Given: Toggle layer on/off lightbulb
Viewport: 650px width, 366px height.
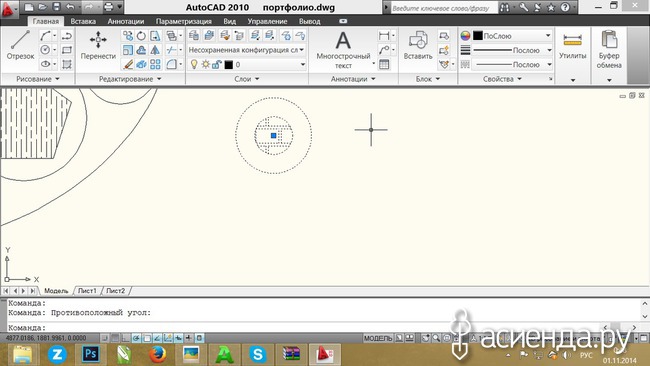Looking at the screenshot, I should [194, 65].
